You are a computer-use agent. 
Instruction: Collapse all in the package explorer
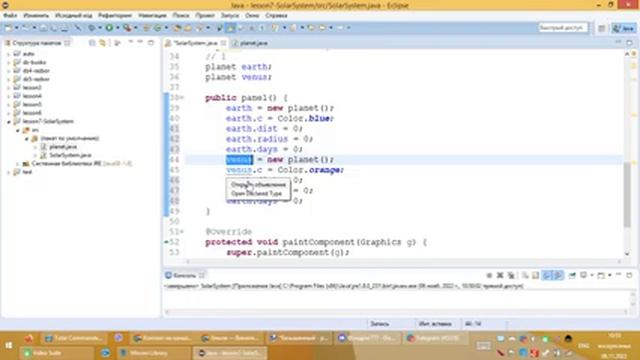click(92, 43)
